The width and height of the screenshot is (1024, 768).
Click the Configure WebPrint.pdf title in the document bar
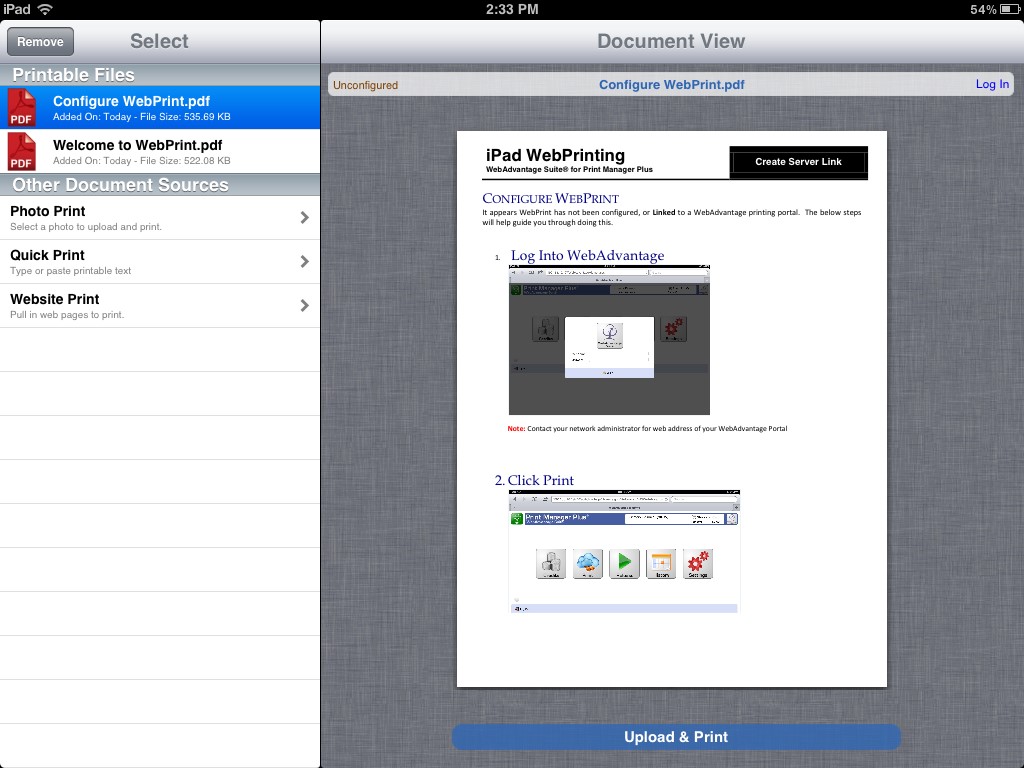coord(671,84)
